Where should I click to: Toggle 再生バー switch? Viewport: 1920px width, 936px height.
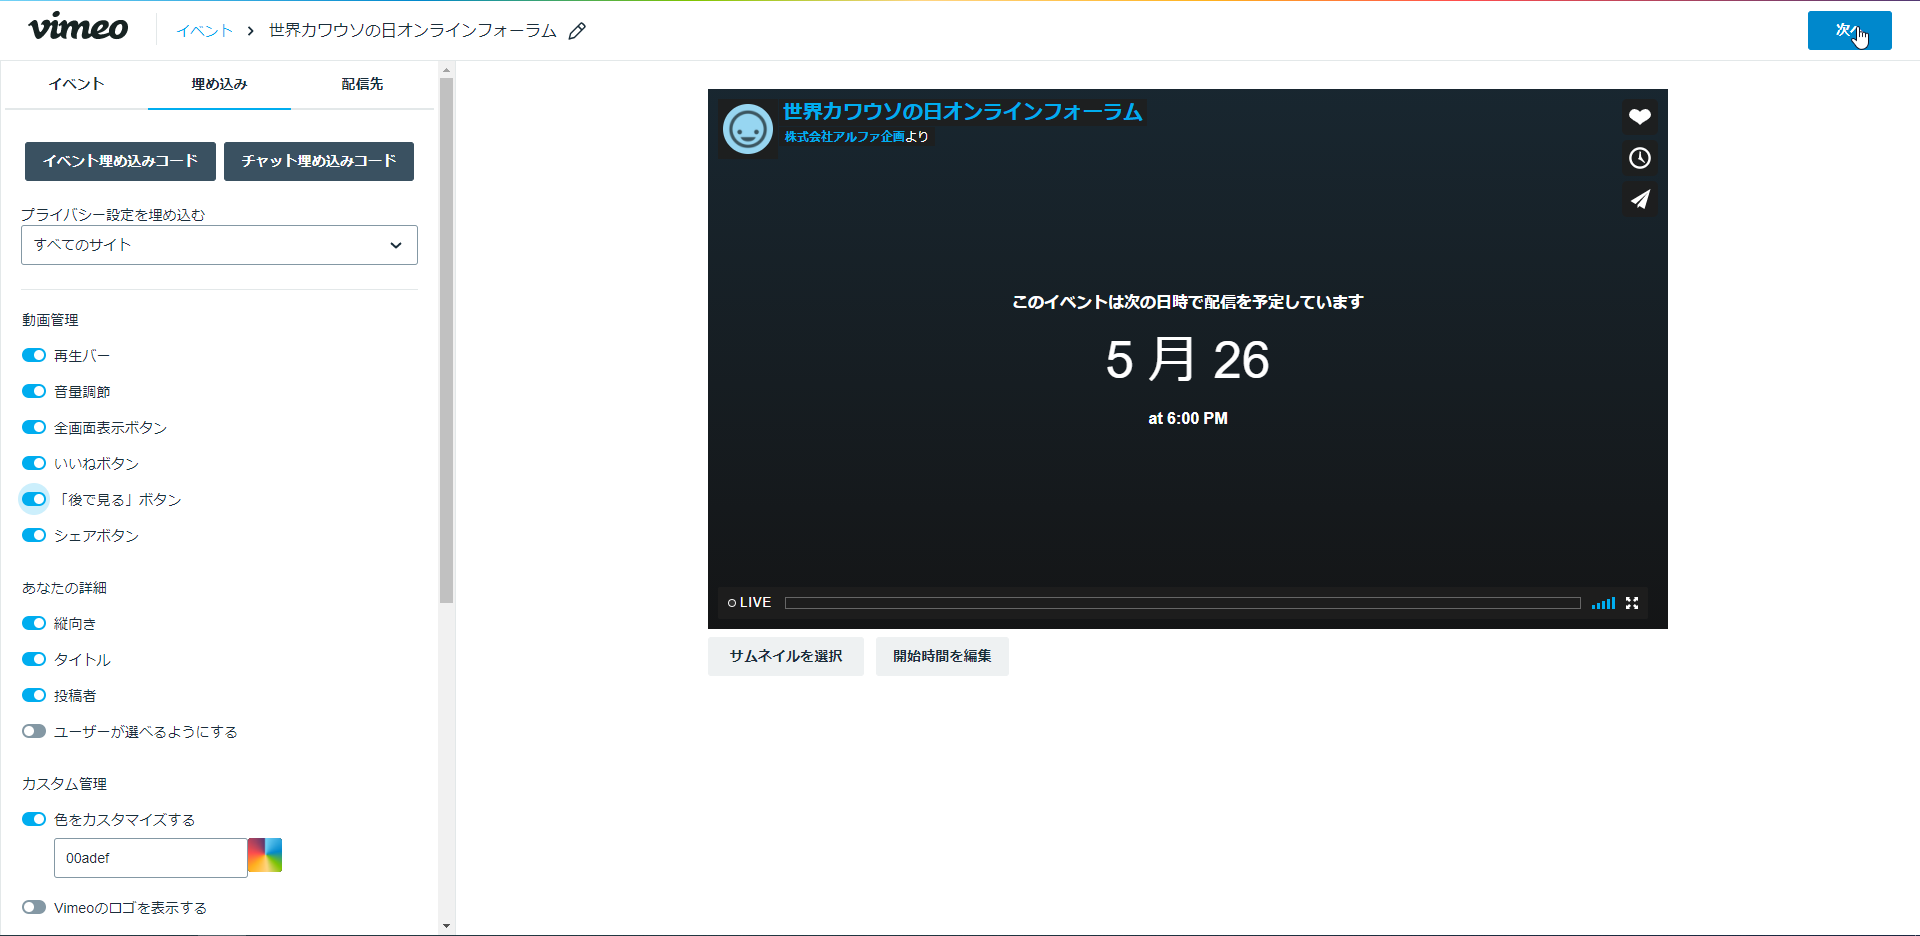pyautogui.click(x=34, y=355)
